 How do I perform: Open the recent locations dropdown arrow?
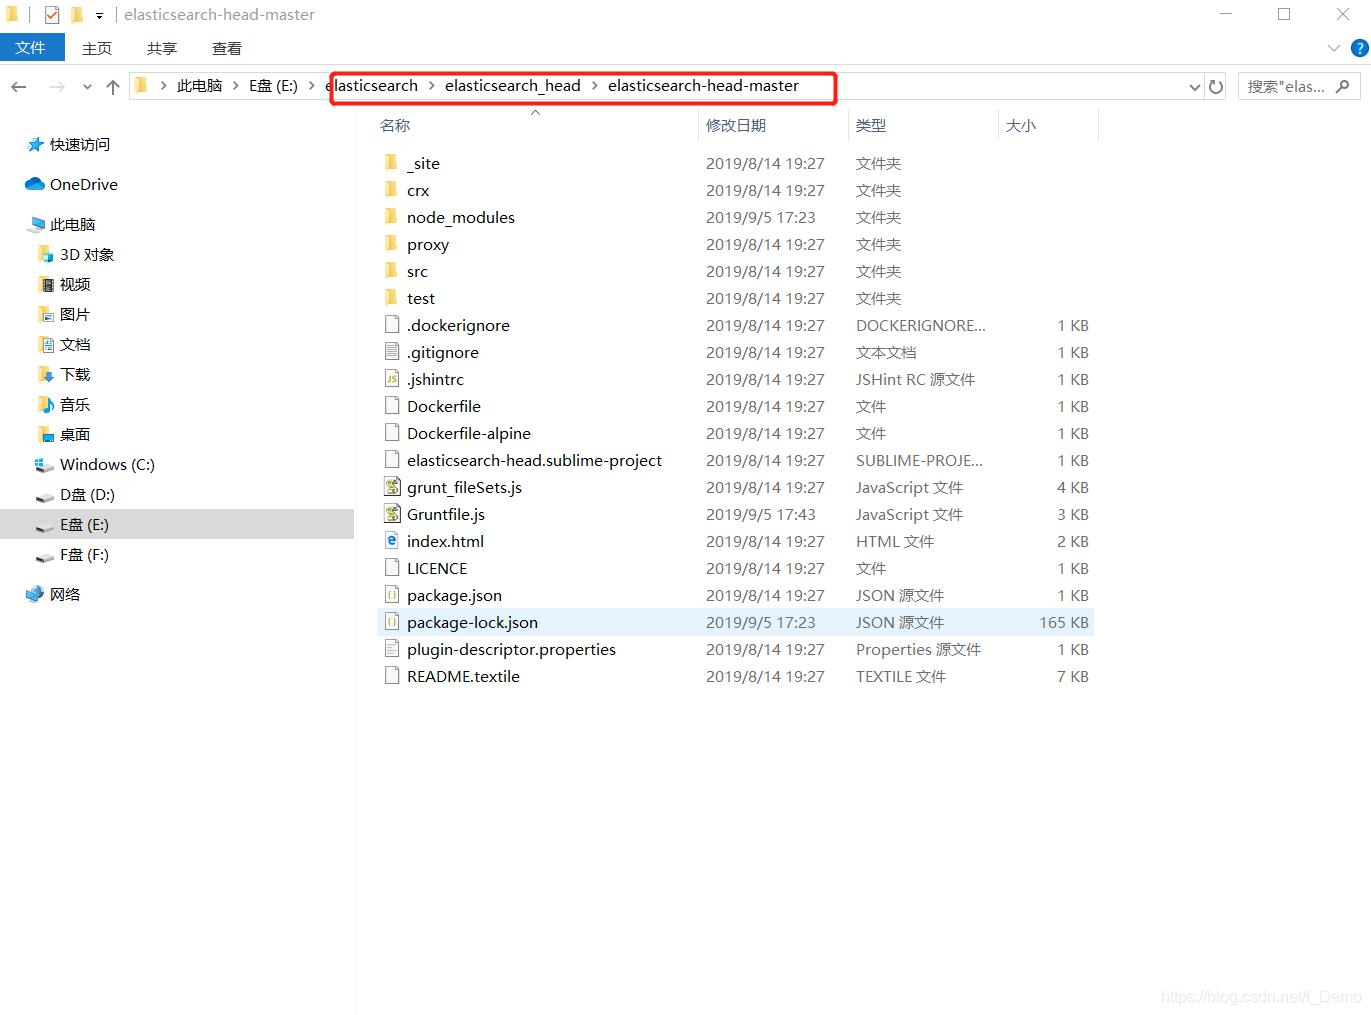[x=87, y=87]
